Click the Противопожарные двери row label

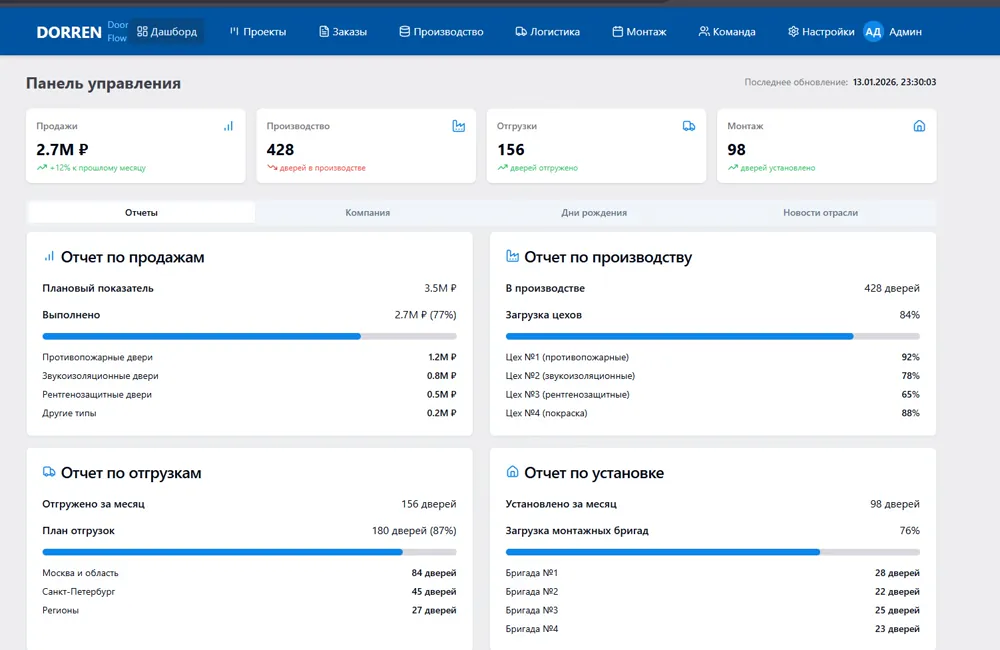pyautogui.click(x=98, y=357)
